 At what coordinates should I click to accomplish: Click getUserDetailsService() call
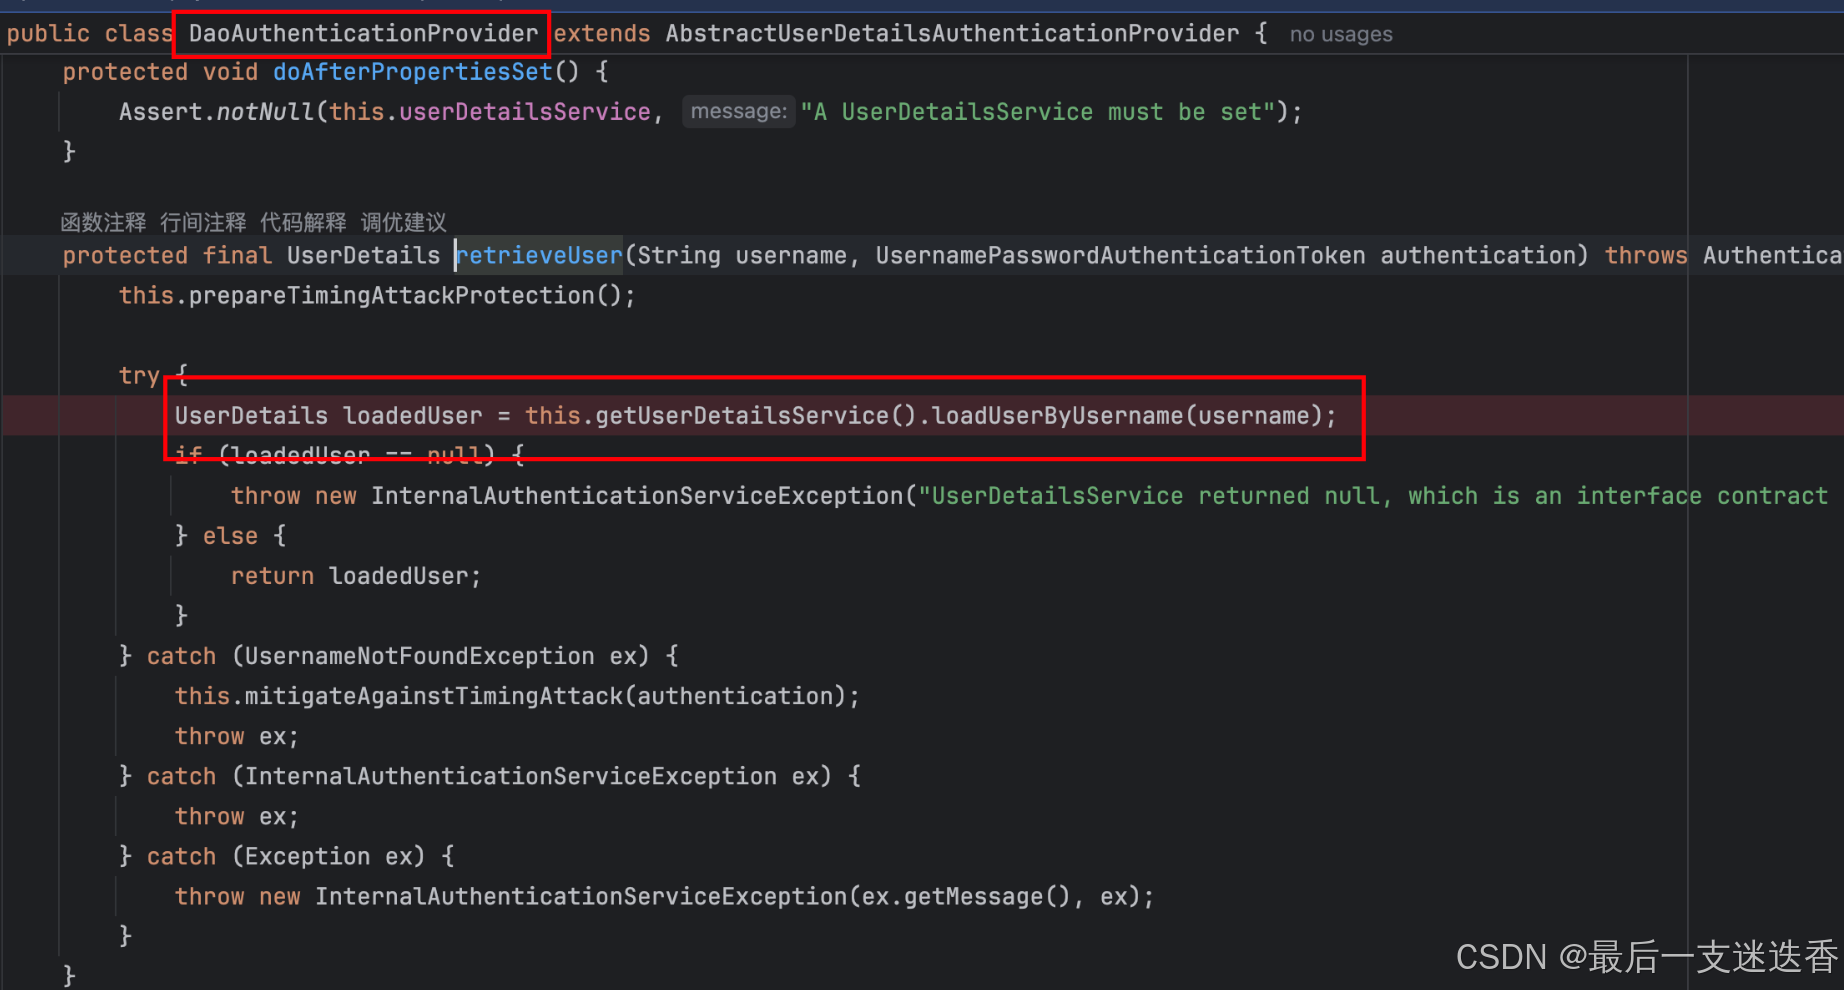(x=755, y=416)
